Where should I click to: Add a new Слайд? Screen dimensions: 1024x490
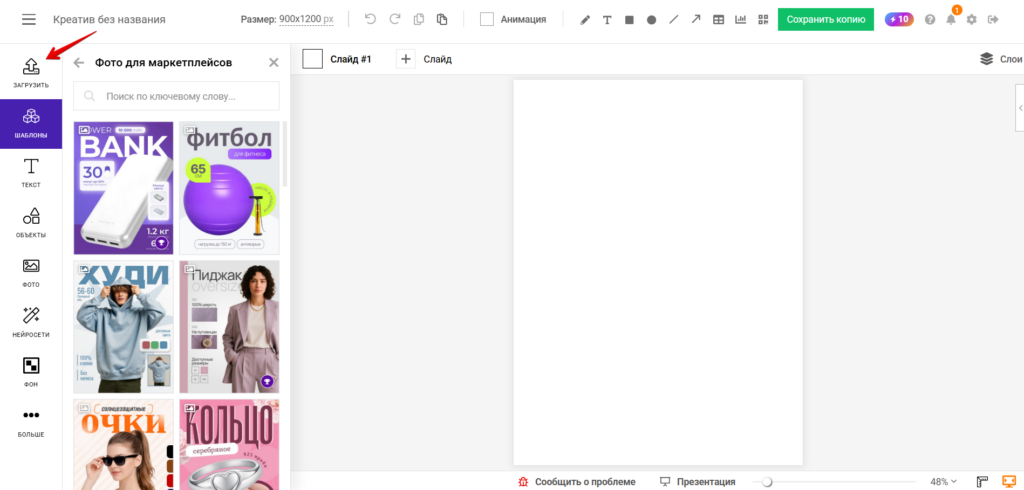click(424, 59)
